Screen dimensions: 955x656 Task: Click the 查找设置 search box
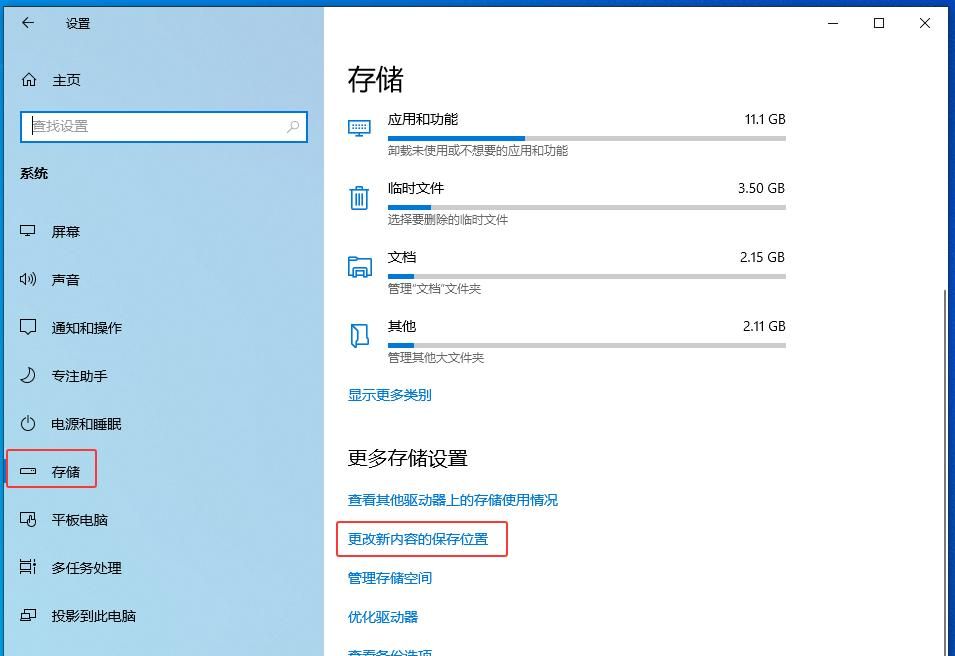[164, 127]
